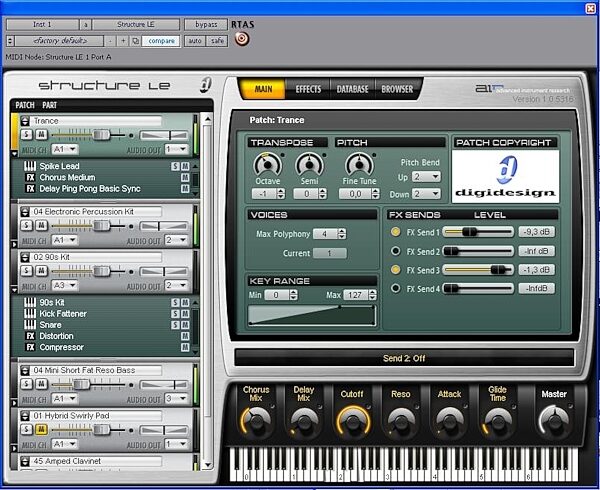Switch to the MAIN tab
600x490 pixels.
[263, 89]
